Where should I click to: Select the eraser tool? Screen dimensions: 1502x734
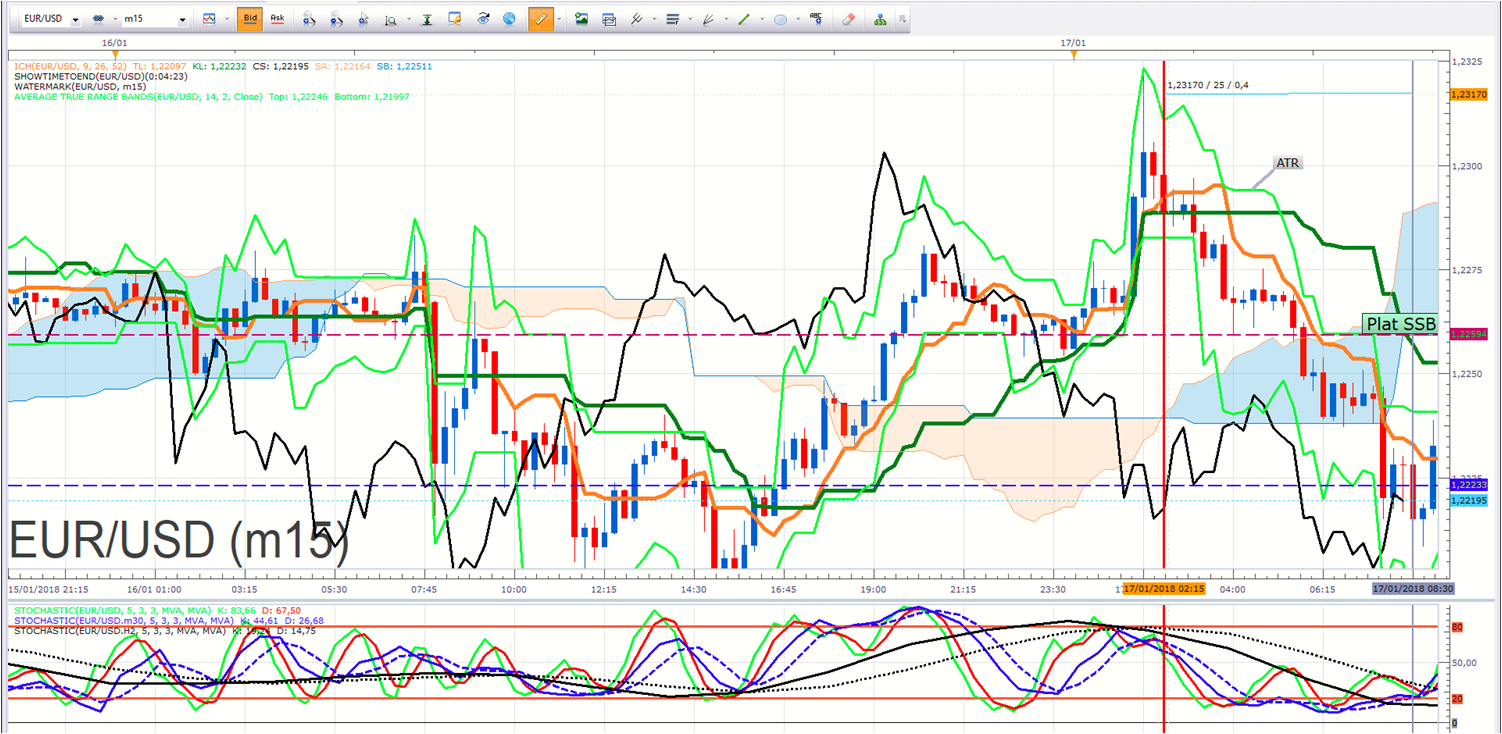[x=848, y=19]
